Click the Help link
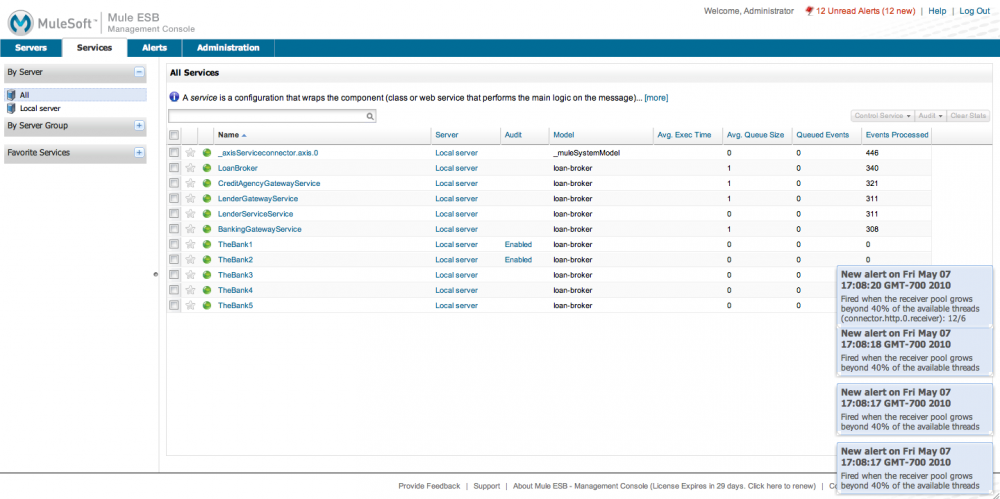The image size is (1000, 499). tap(937, 11)
